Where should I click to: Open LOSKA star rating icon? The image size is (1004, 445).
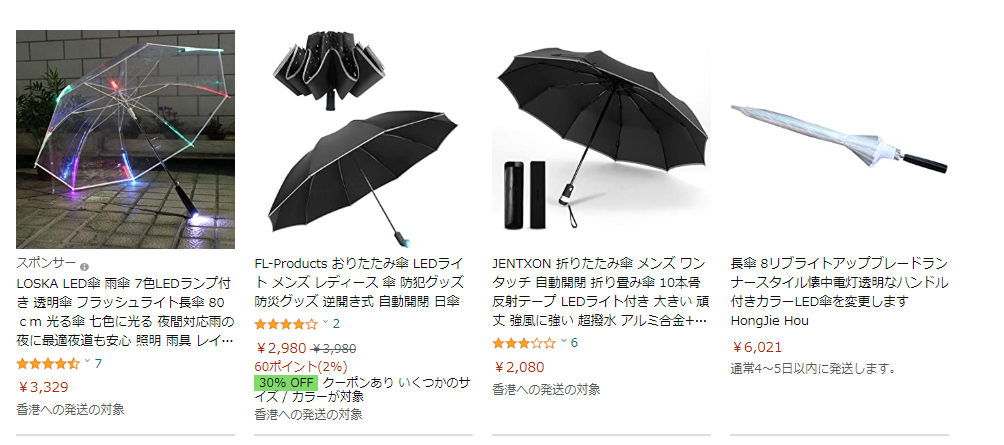coord(48,364)
